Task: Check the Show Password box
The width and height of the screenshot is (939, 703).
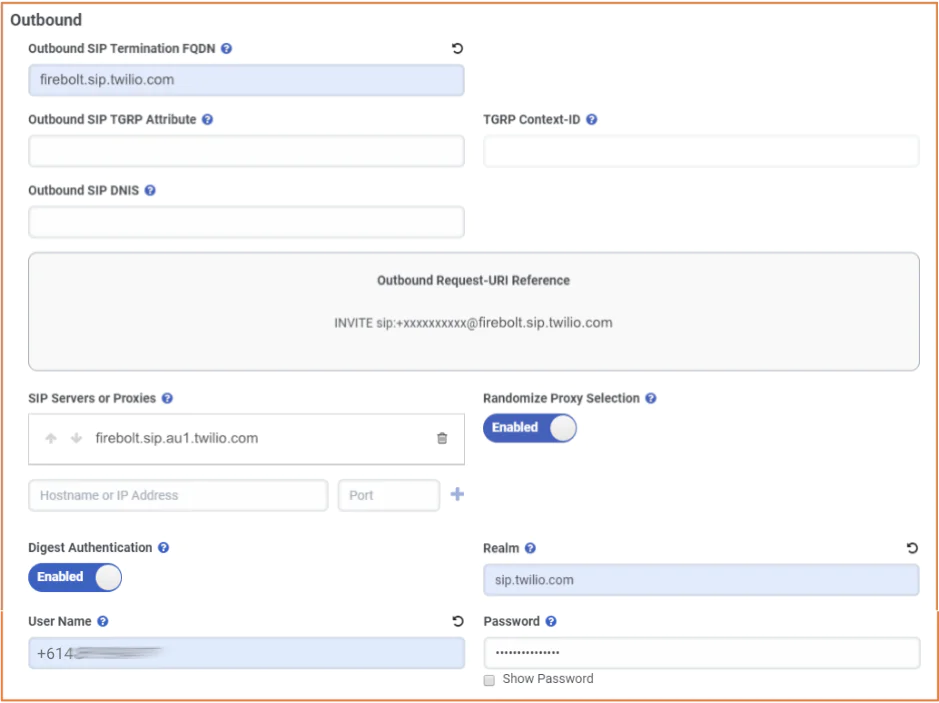Action: (489, 680)
